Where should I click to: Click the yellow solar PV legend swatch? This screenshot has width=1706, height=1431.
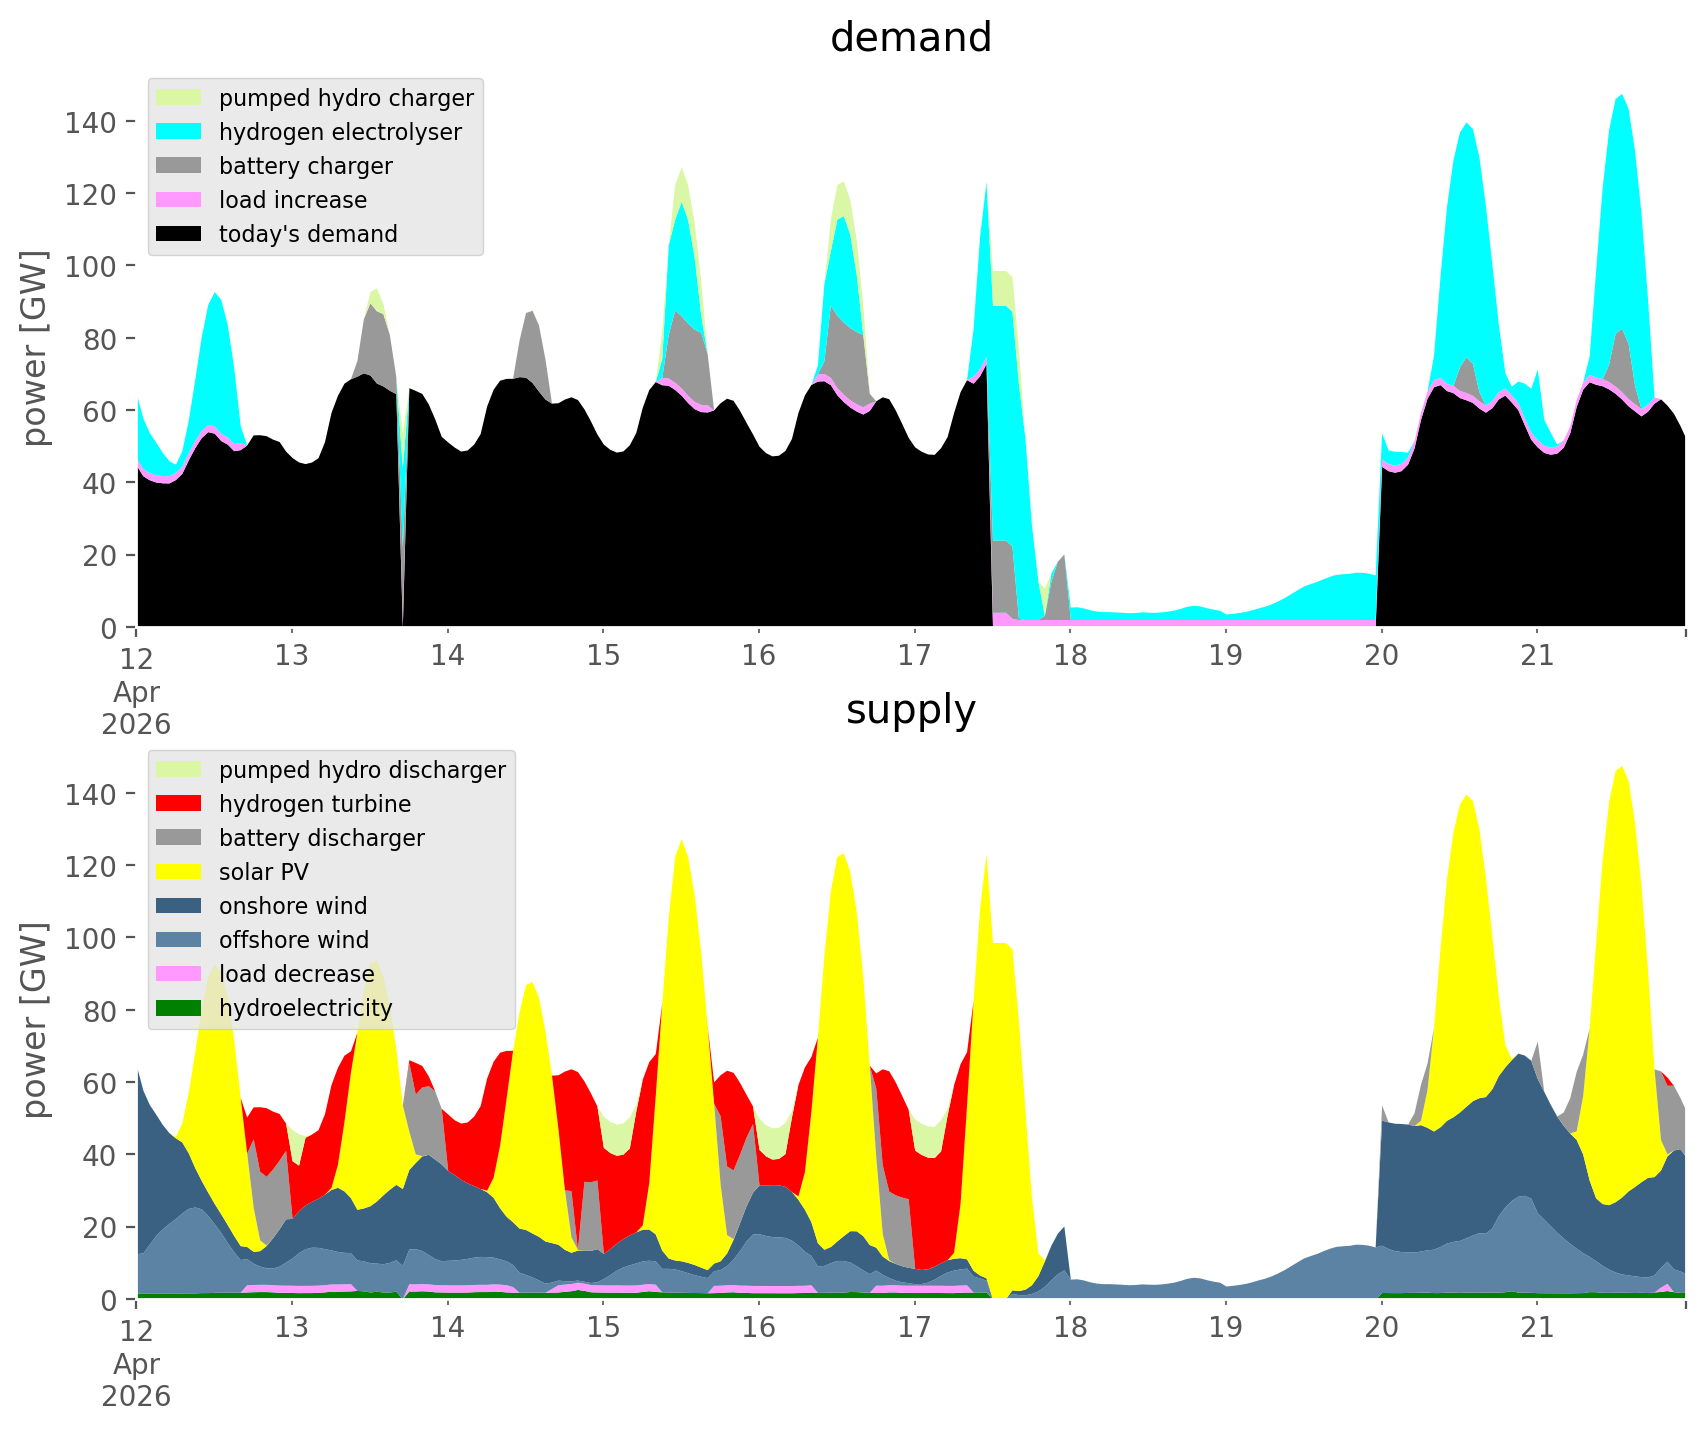(x=179, y=872)
